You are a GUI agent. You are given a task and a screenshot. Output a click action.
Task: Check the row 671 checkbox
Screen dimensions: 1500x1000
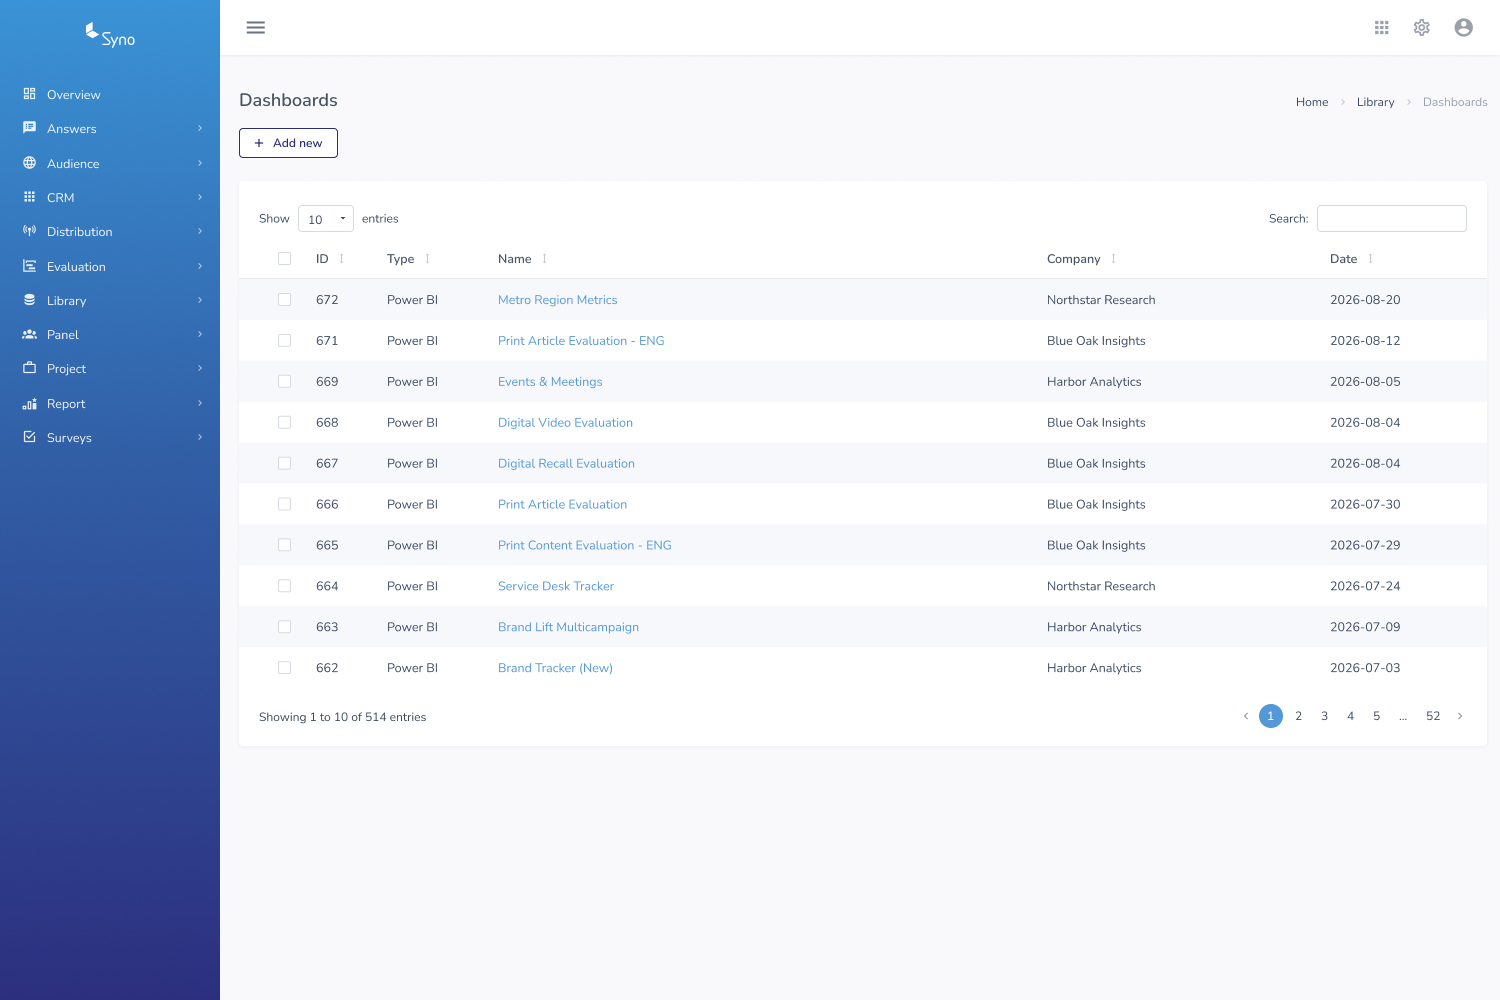point(284,341)
